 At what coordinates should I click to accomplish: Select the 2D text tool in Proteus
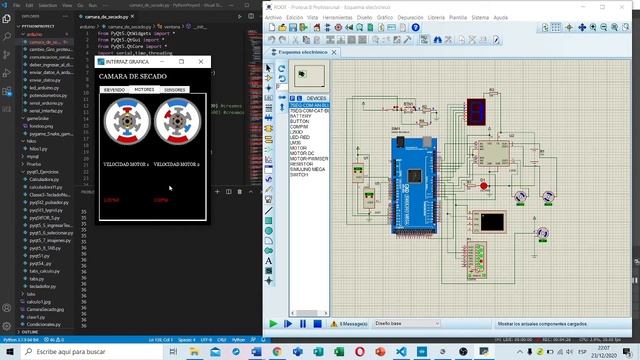pos(269,261)
